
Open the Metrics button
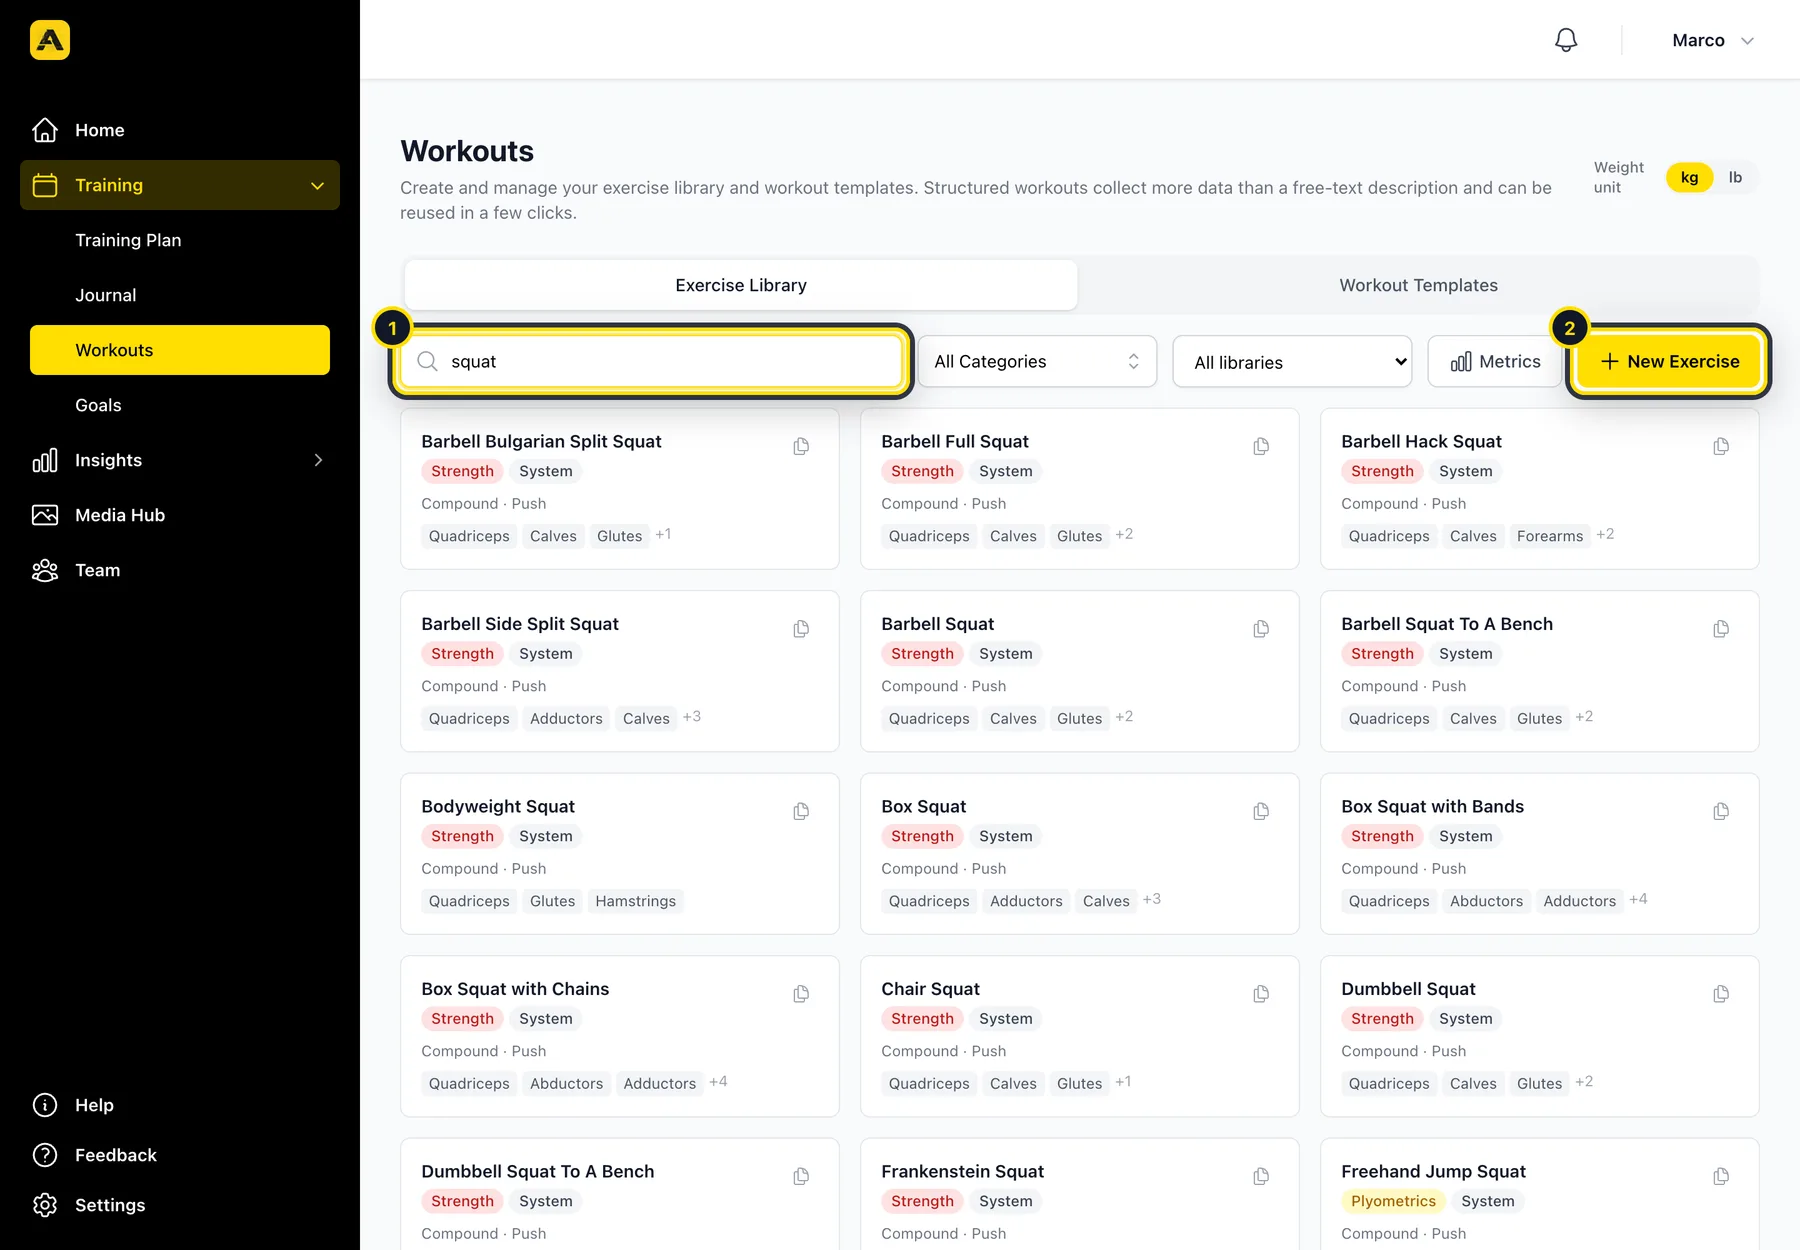tap(1495, 361)
